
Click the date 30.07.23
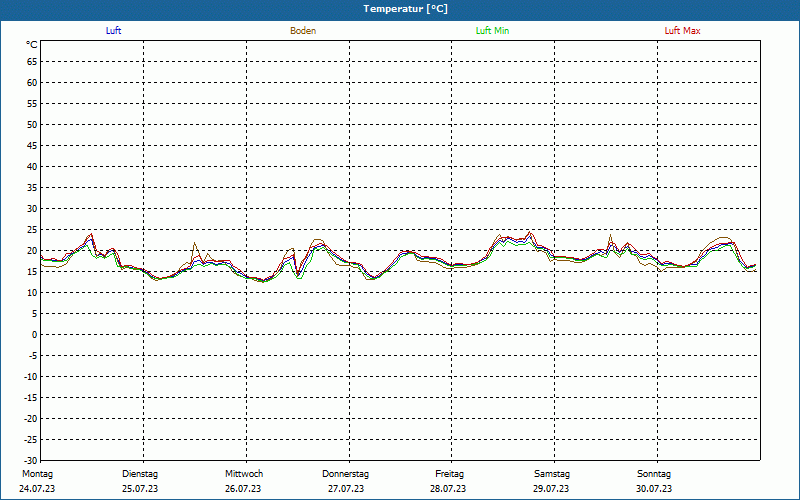point(654,489)
